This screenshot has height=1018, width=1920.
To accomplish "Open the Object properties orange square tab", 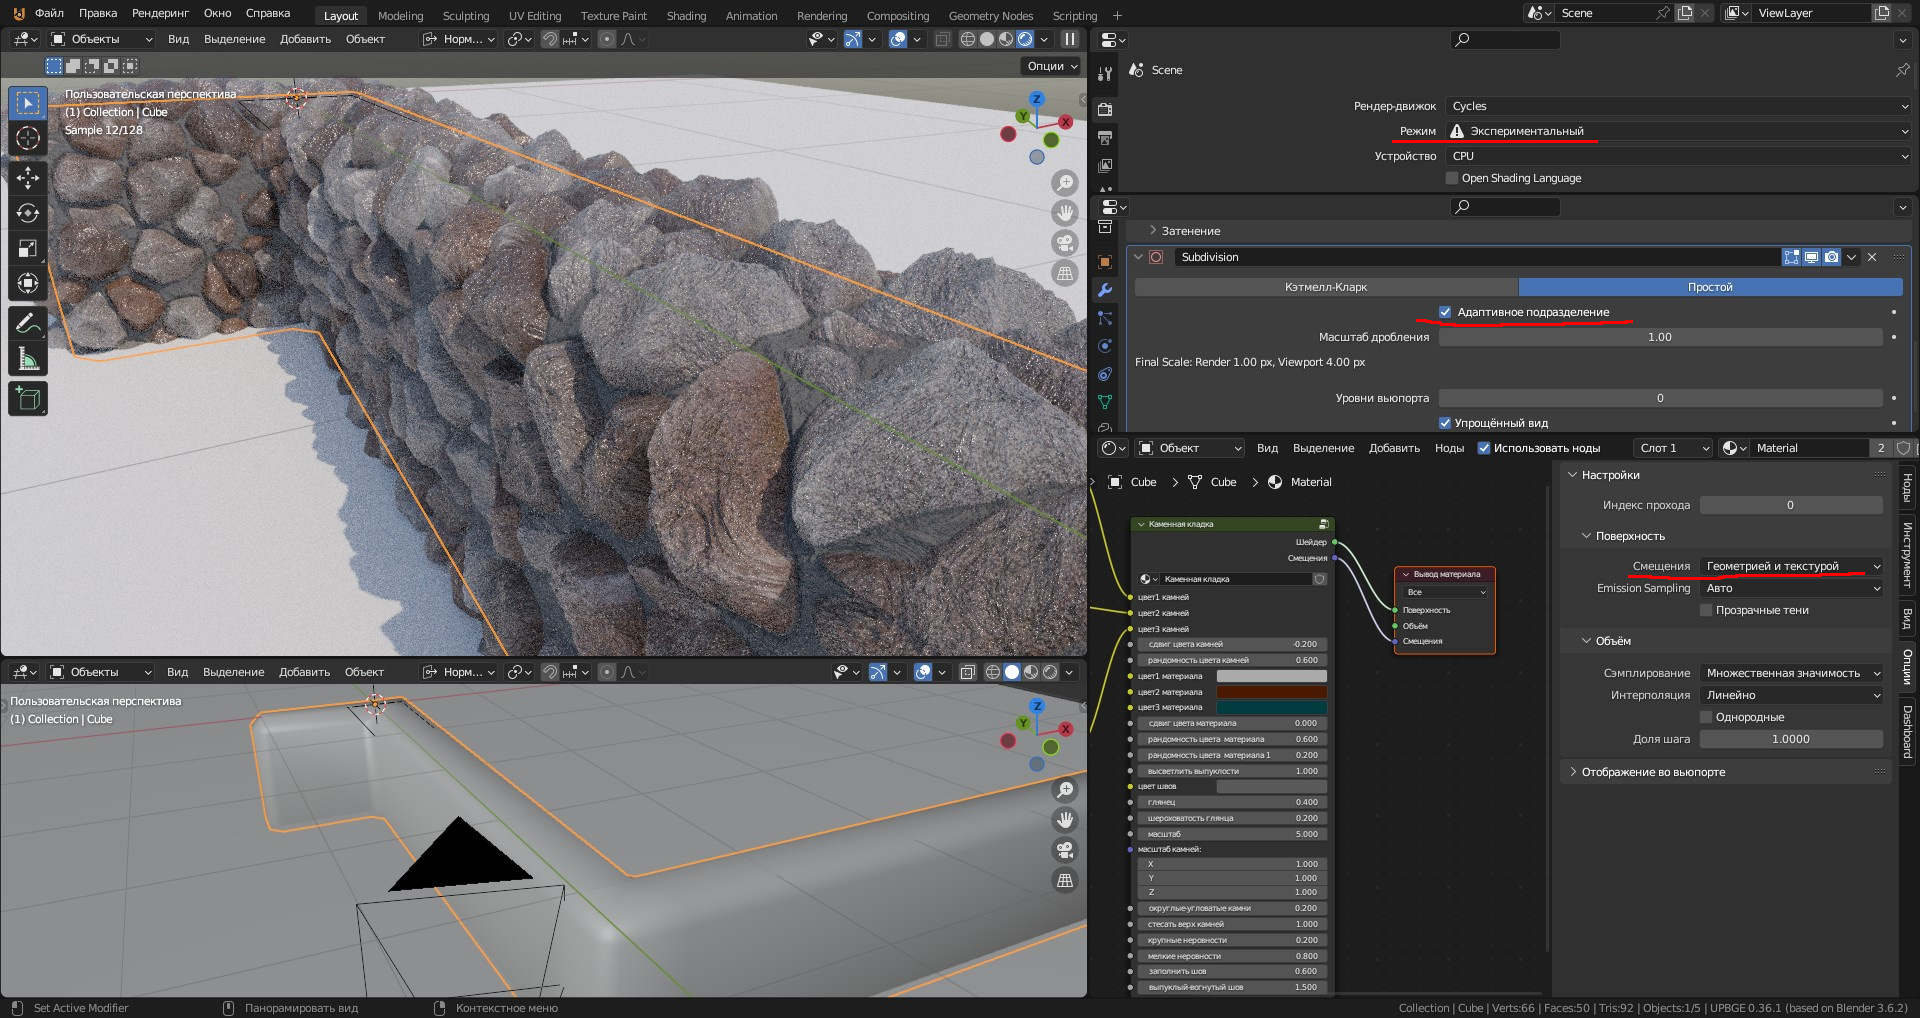I will (1105, 262).
